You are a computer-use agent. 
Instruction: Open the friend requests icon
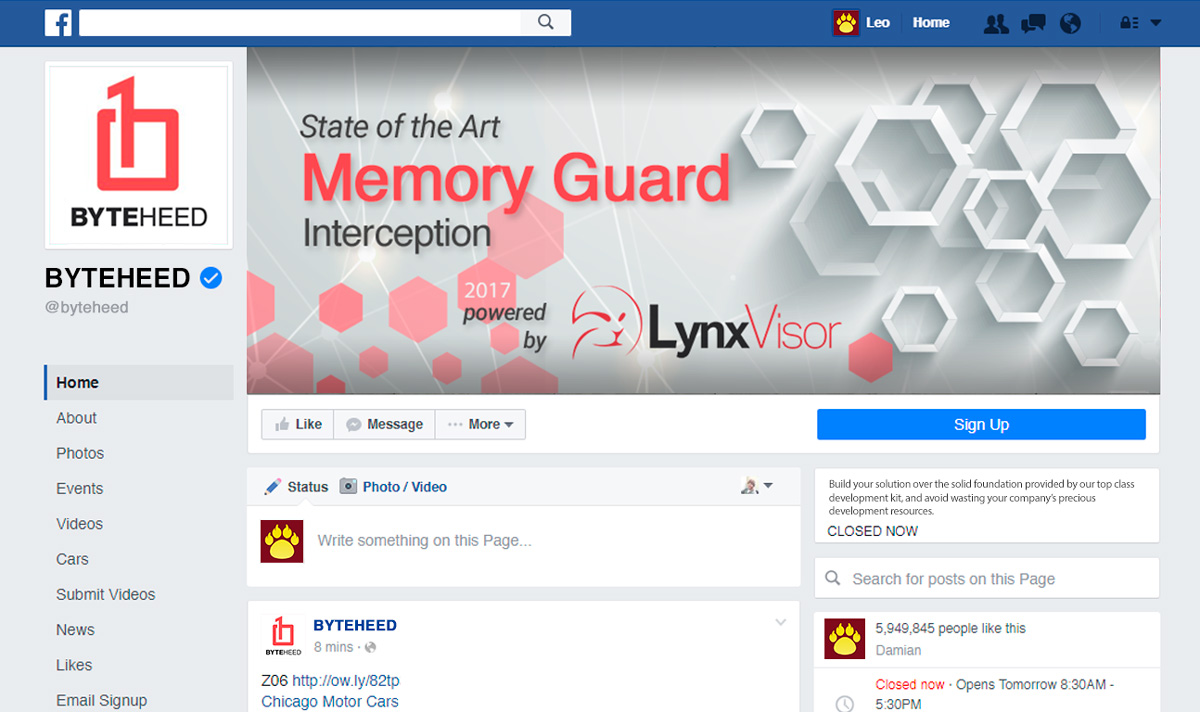pyautogui.click(x=996, y=23)
